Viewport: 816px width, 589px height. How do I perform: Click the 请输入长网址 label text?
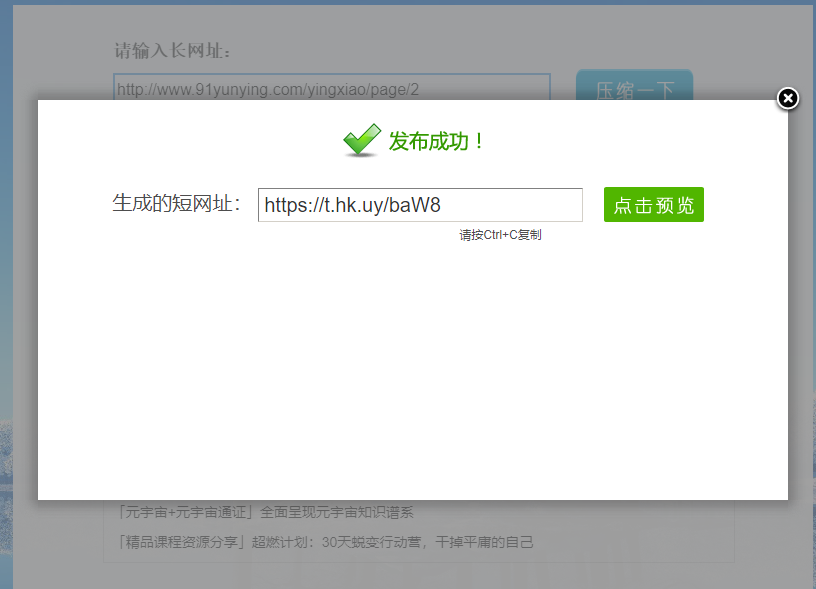[x=172, y=51]
